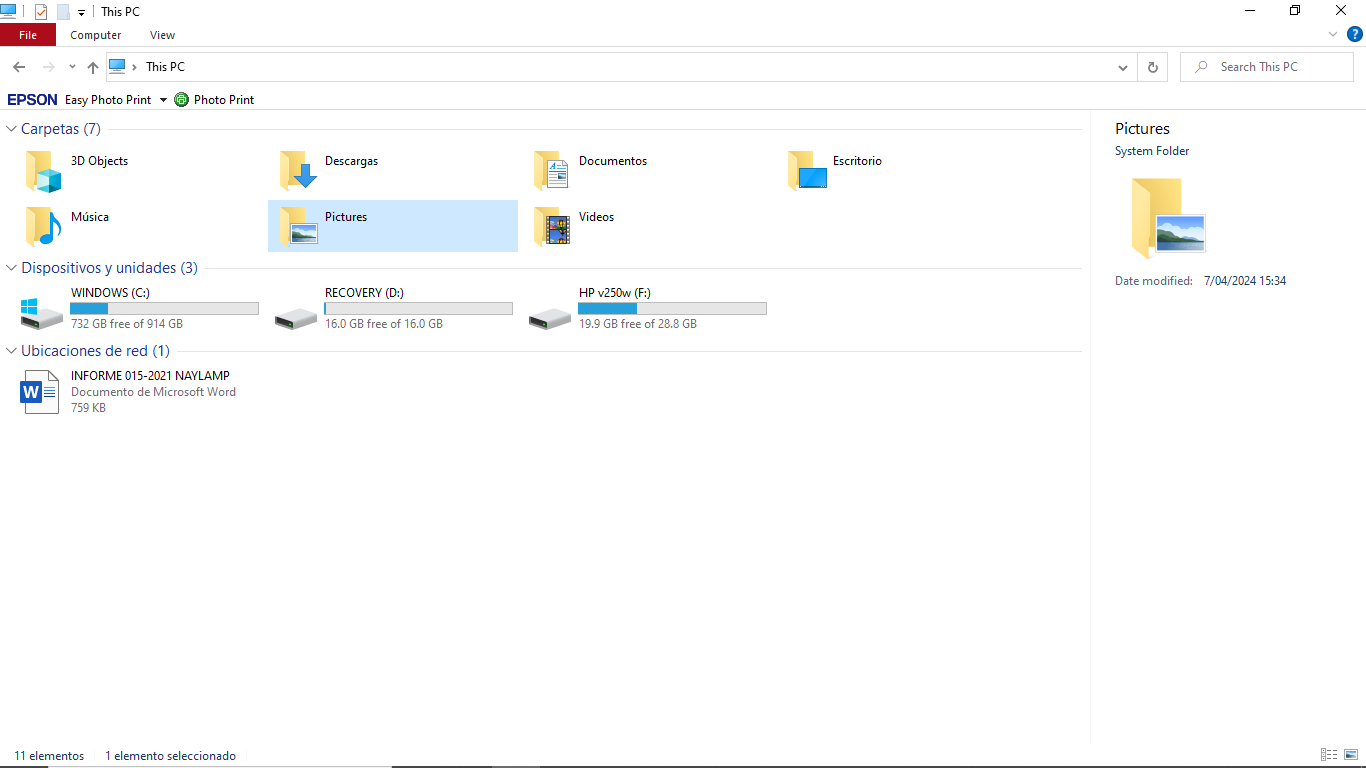This screenshot has height=768, width=1366.
Task: Switch to details view in status bar
Action: pos(1329,755)
